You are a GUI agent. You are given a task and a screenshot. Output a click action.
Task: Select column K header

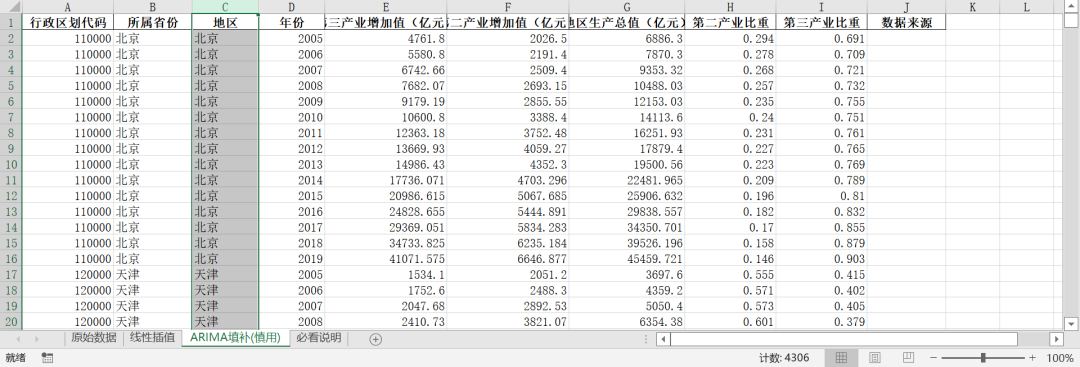tap(972, 6)
